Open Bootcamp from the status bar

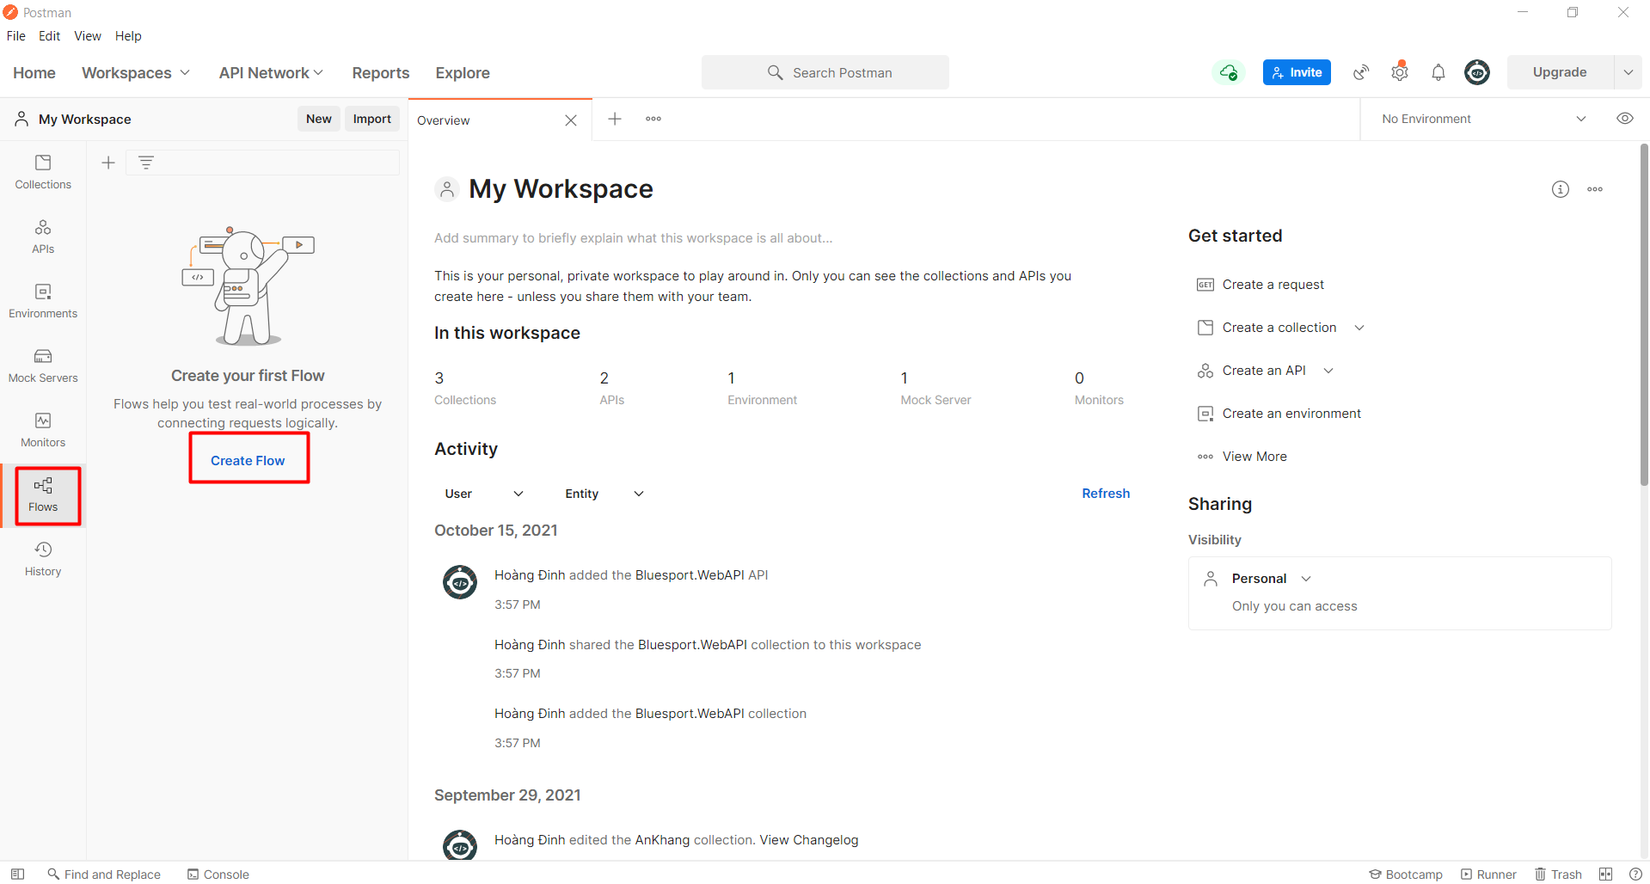1406,874
